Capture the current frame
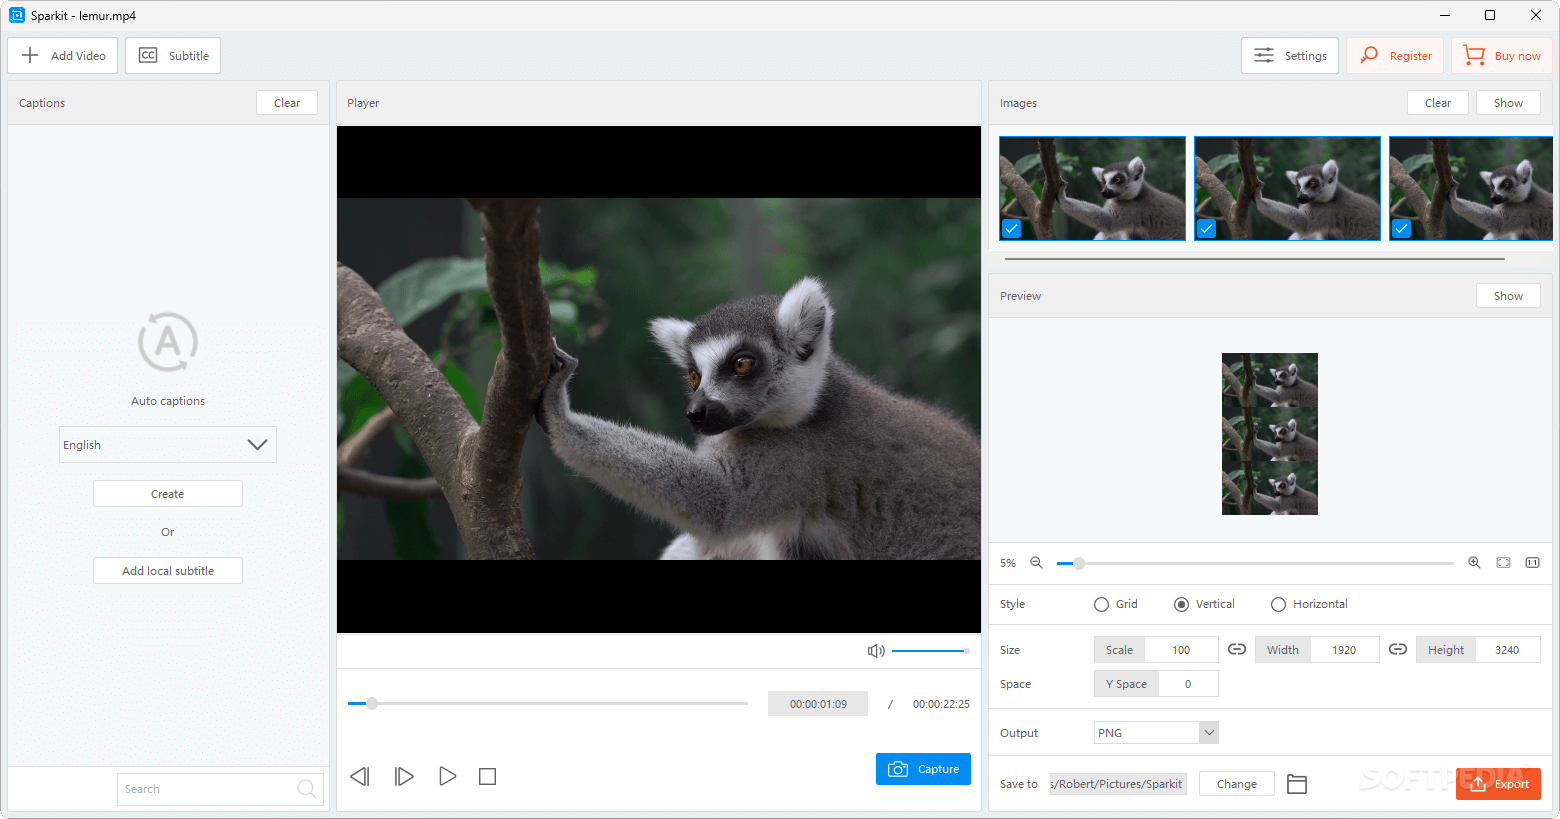This screenshot has width=1560, height=819. [923, 769]
